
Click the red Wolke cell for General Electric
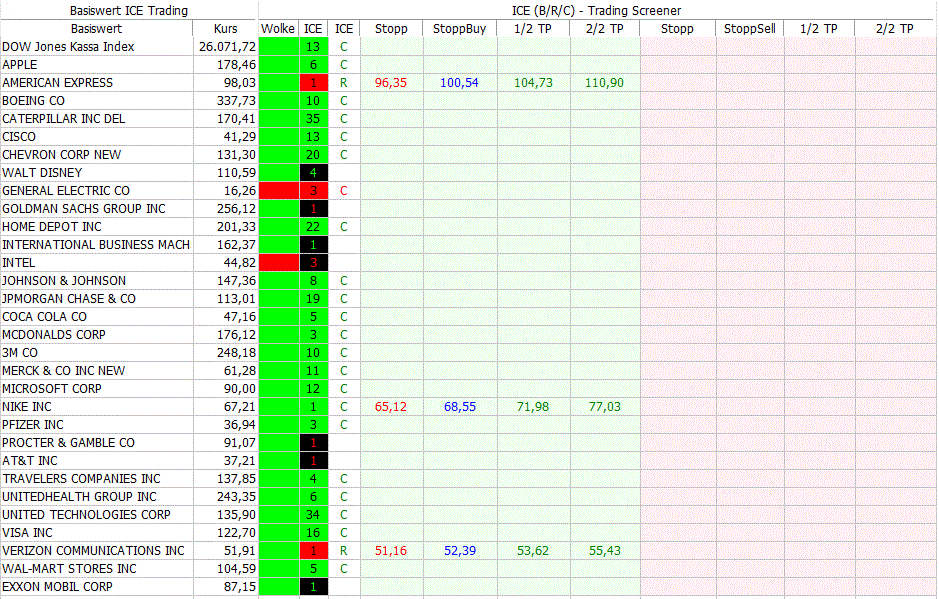[278, 190]
